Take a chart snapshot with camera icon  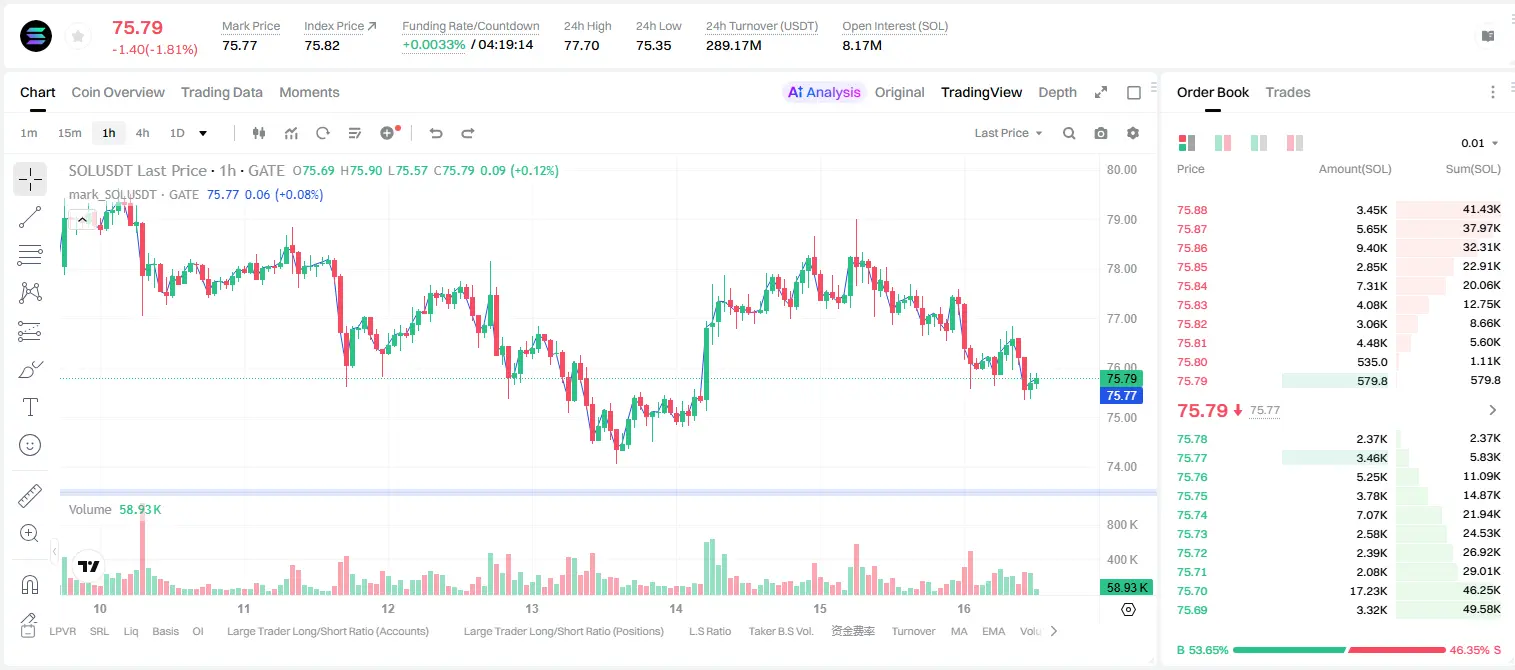tap(1101, 133)
